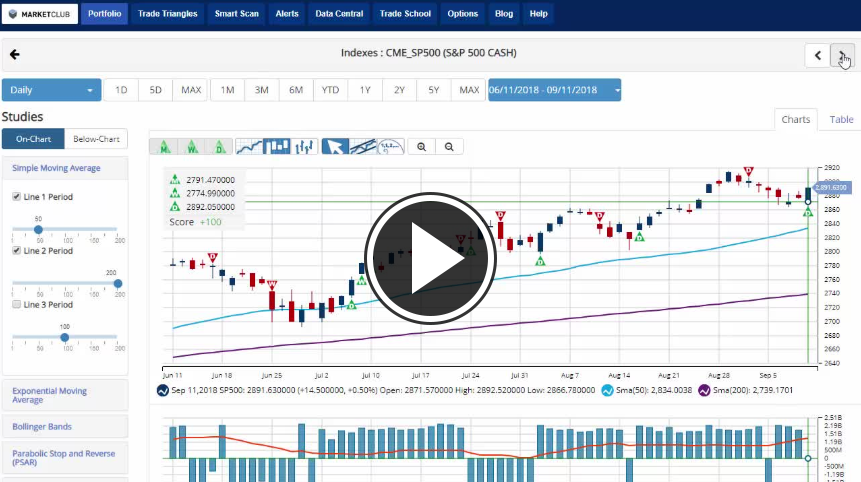This screenshot has width=861, height=482.
Task: Select the On-Chart studies tab
Action: click(x=33, y=139)
